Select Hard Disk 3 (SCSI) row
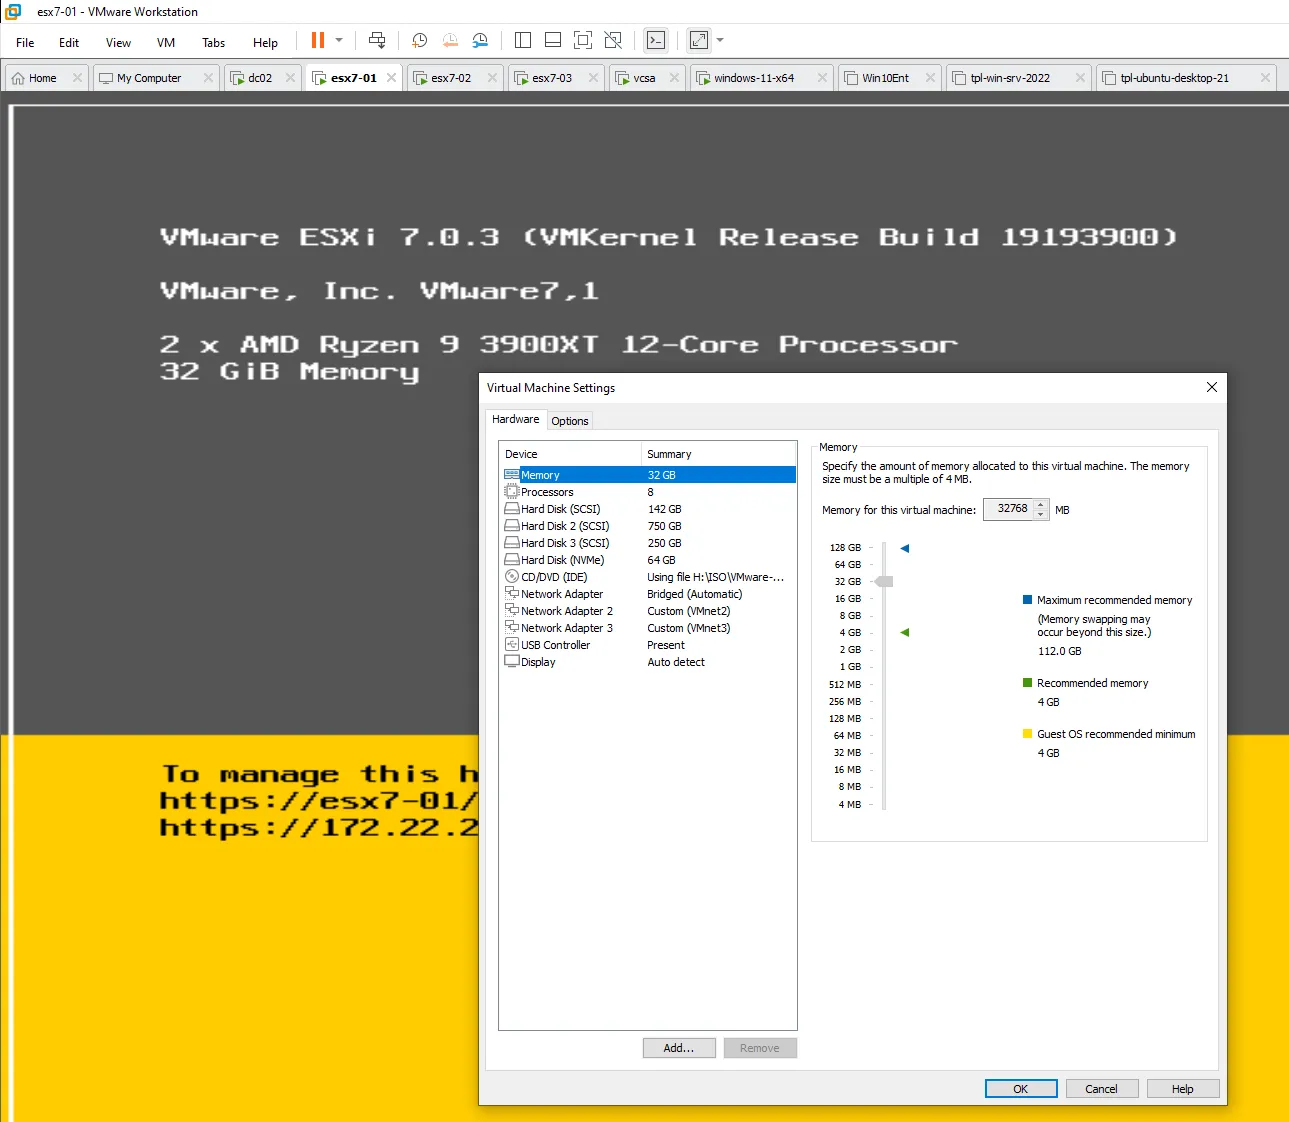1289x1122 pixels. 648,543
